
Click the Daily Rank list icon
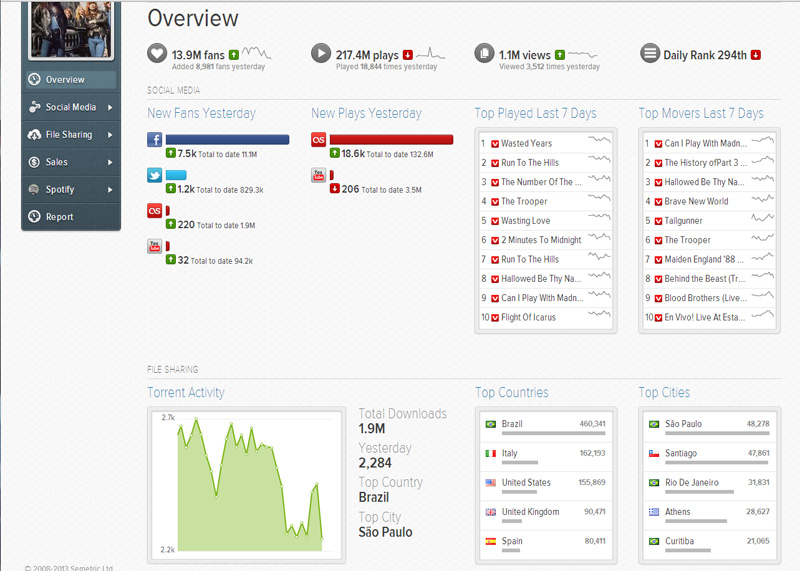point(650,54)
